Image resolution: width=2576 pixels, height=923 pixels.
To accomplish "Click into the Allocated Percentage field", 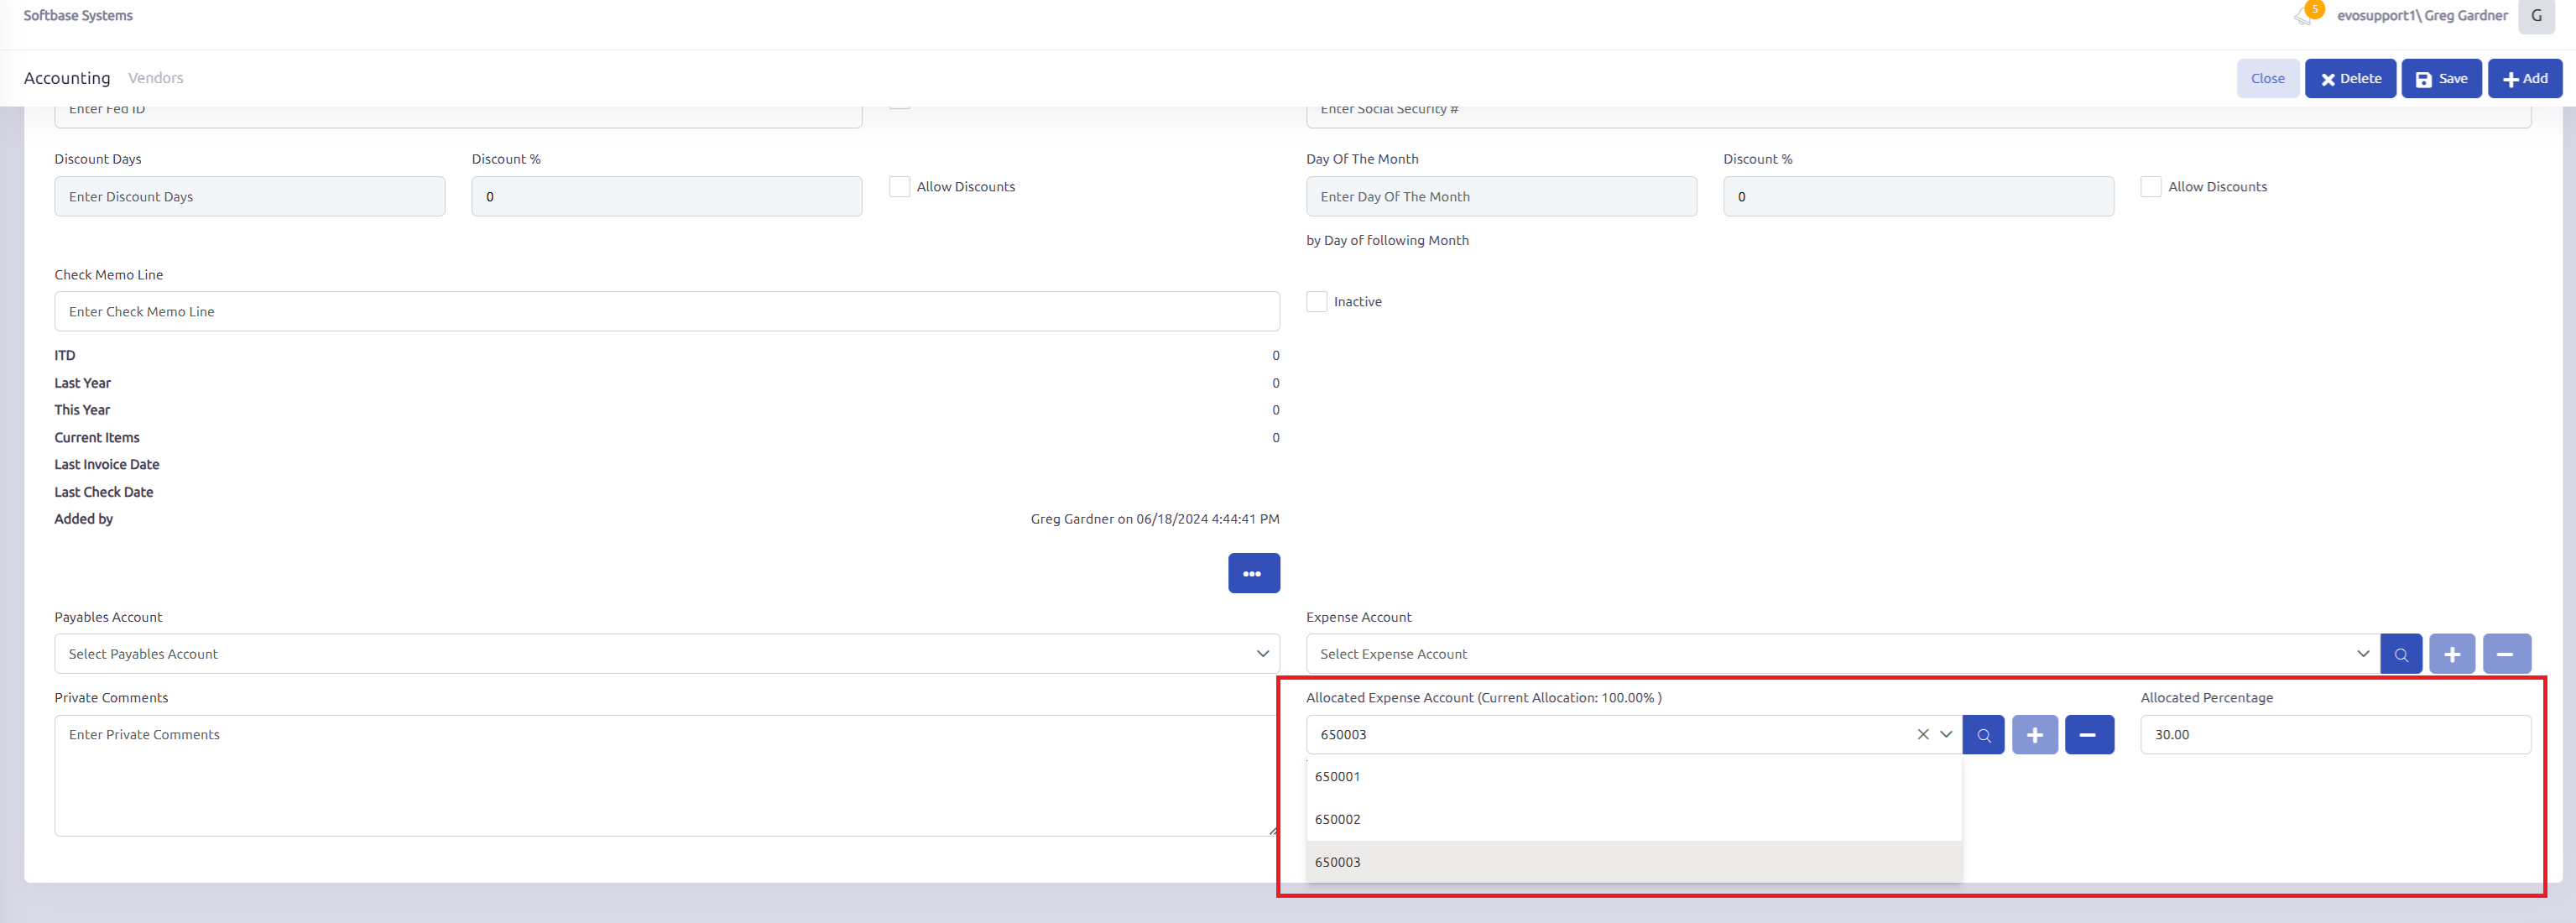I will 2334,735.
